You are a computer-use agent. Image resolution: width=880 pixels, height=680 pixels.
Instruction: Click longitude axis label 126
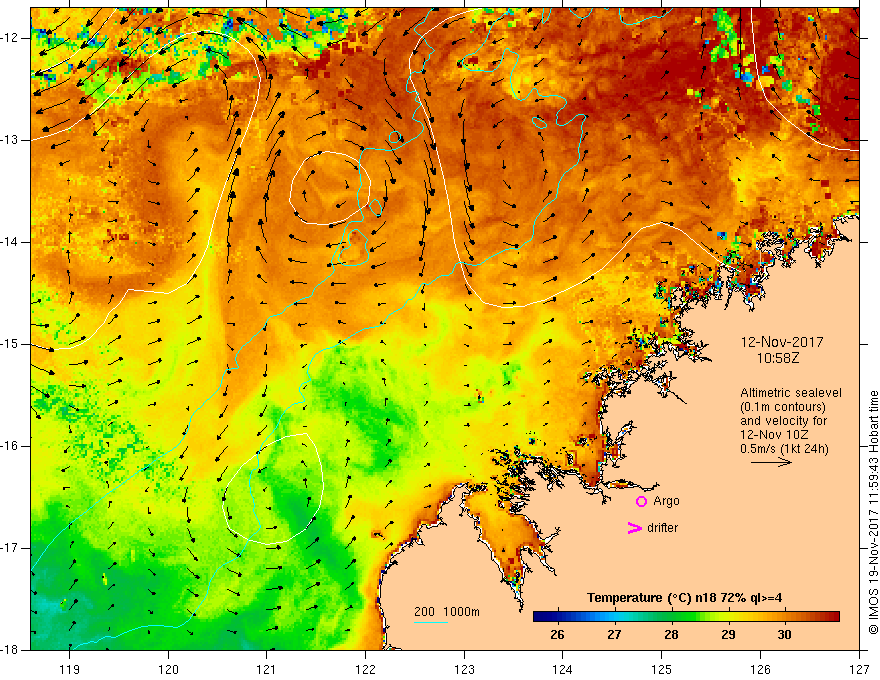pos(760,669)
